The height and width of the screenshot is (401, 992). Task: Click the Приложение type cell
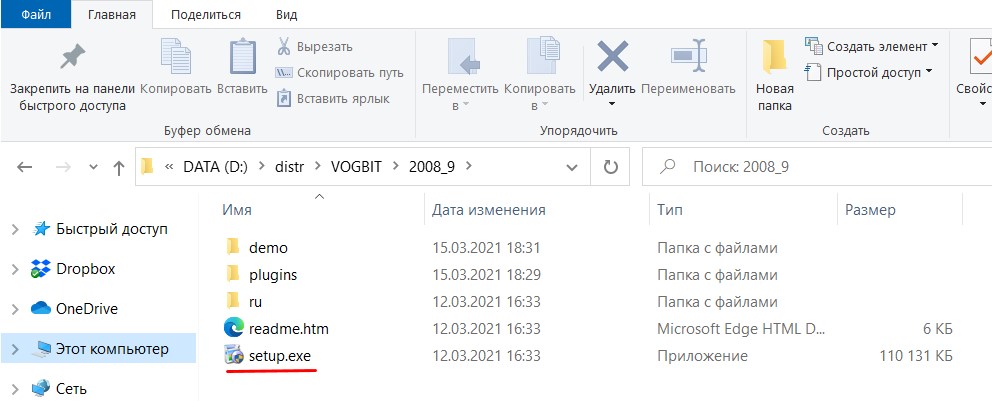pos(702,356)
